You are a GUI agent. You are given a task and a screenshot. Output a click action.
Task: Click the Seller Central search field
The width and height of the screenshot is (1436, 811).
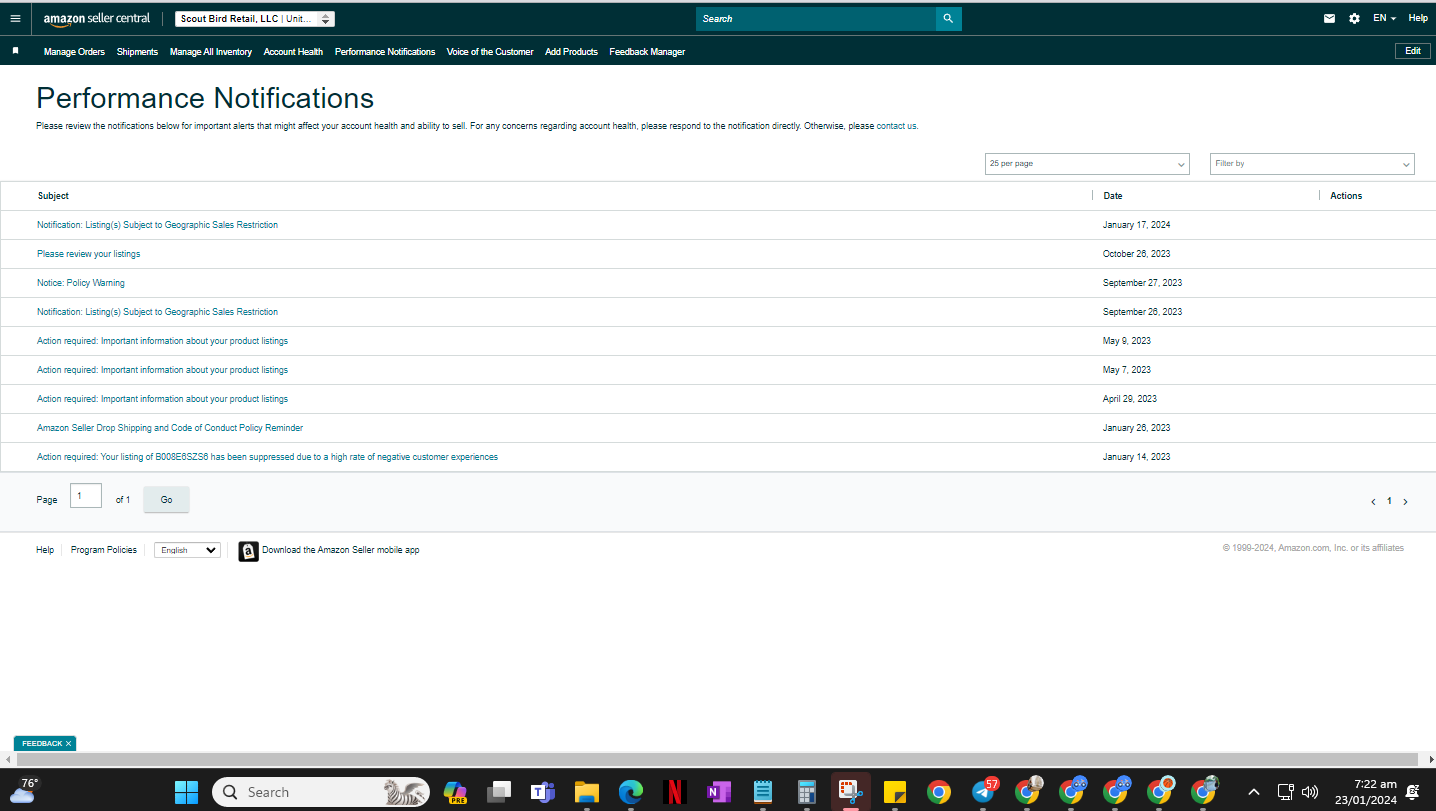tap(816, 18)
